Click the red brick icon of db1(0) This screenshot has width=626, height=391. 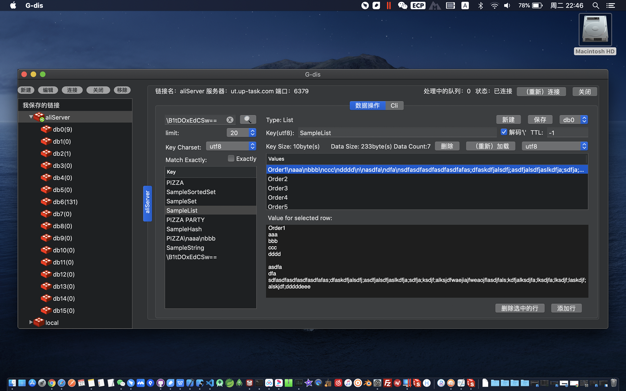[46, 141]
